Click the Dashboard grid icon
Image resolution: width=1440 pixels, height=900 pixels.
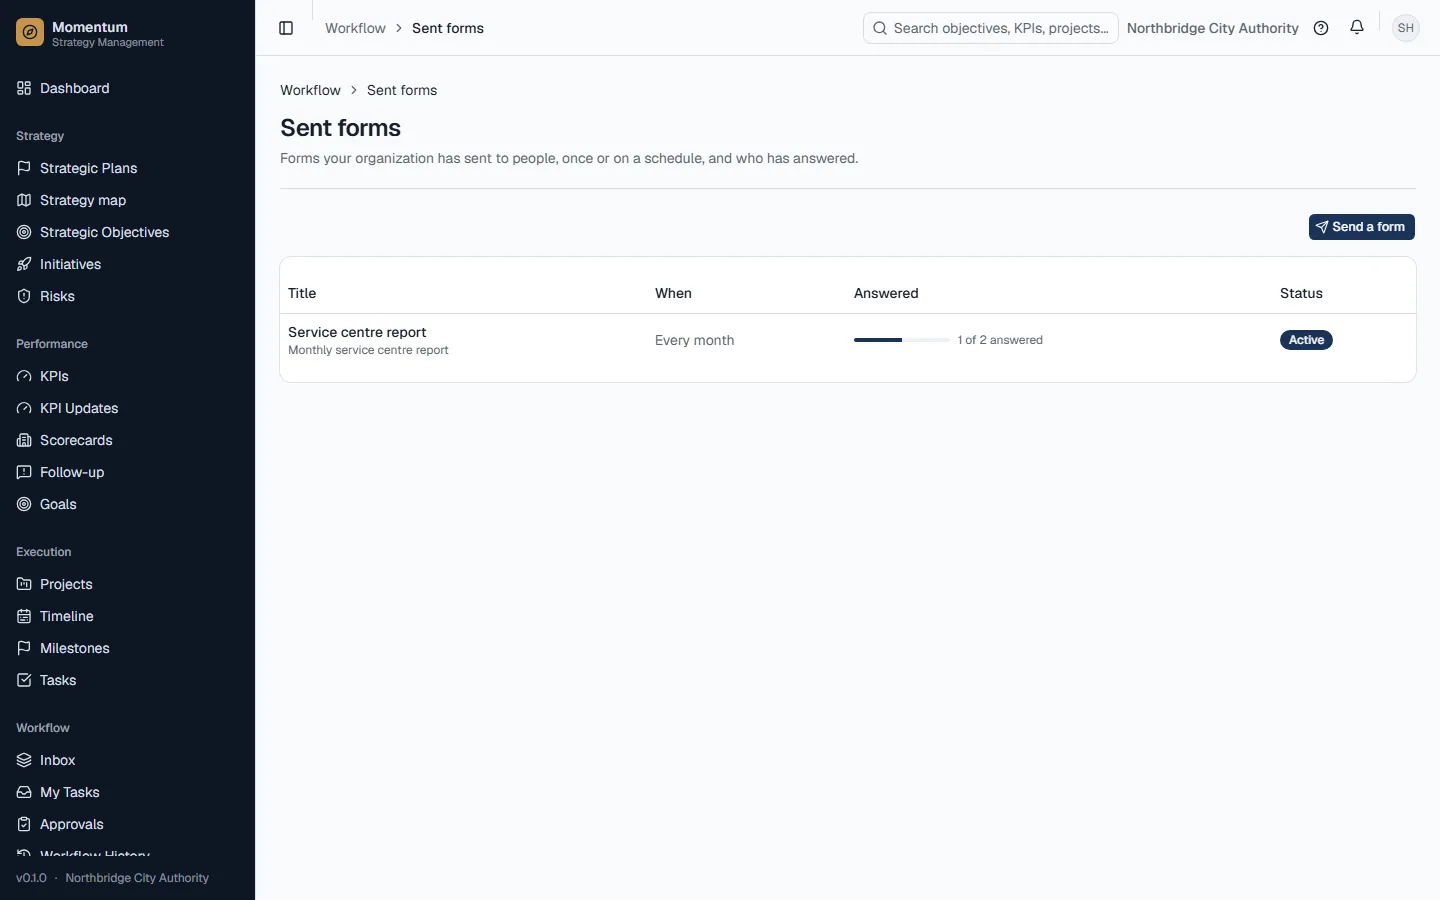(x=24, y=88)
